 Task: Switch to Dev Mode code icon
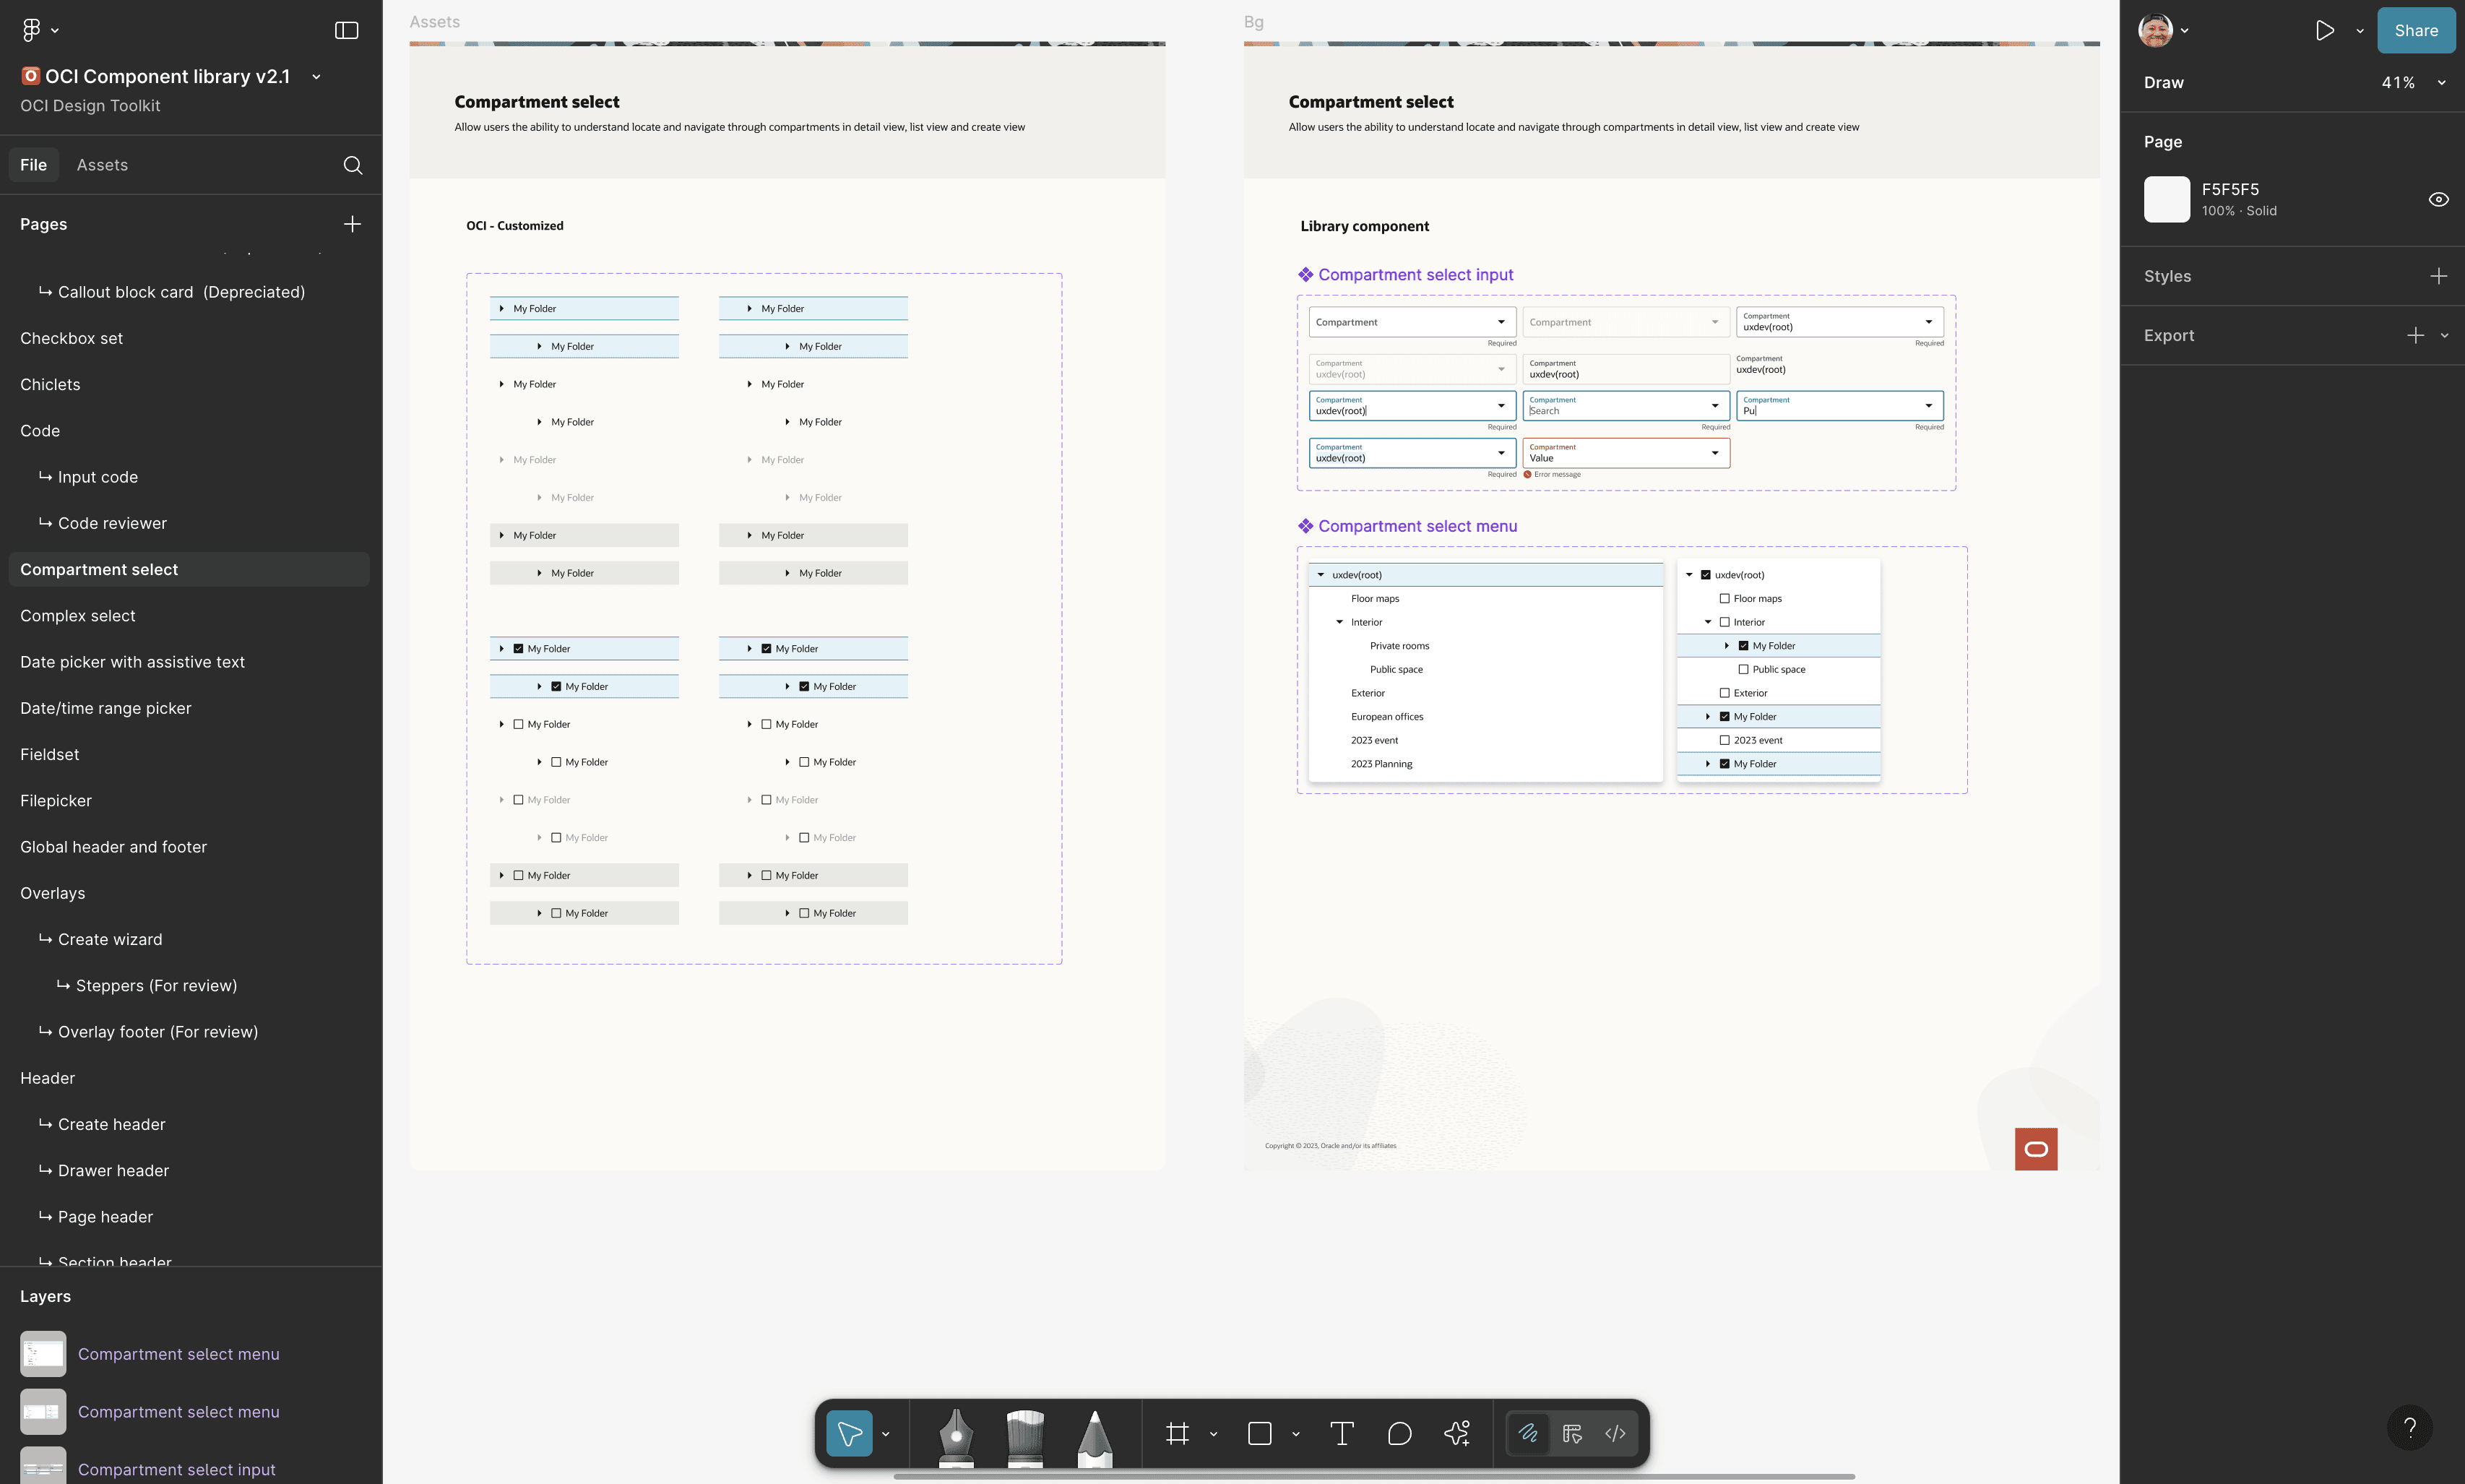tap(1615, 1433)
